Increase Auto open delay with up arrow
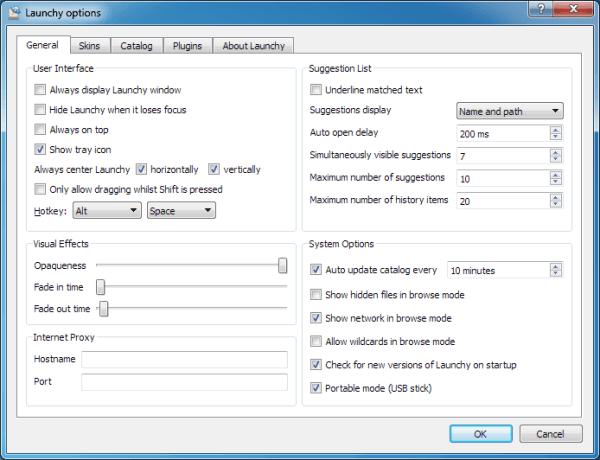Screen dimensions: 600x460 (x=556, y=130)
